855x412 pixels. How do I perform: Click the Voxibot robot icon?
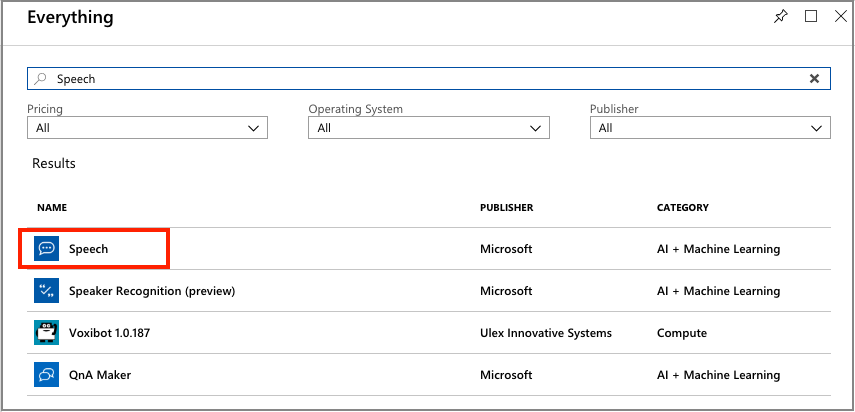(x=46, y=333)
